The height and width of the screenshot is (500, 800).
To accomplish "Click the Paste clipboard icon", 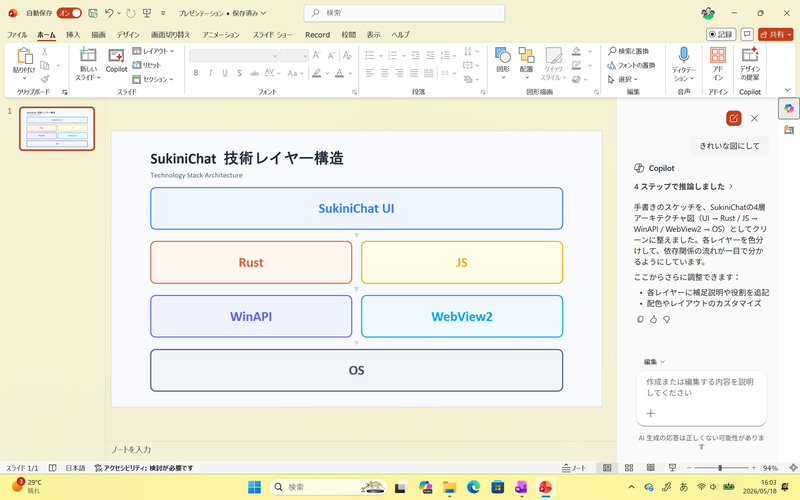I will click(x=24, y=56).
